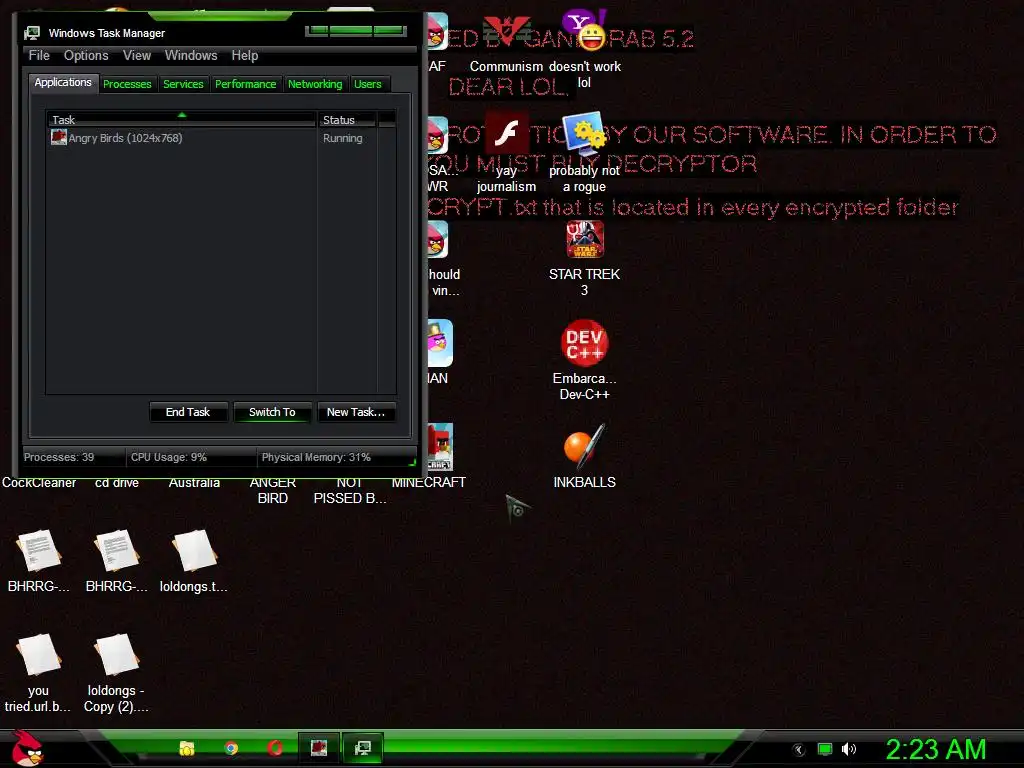This screenshot has height=768, width=1024.
Task: Click 'CPU Usage: 9%' in status bar
Action: point(169,457)
